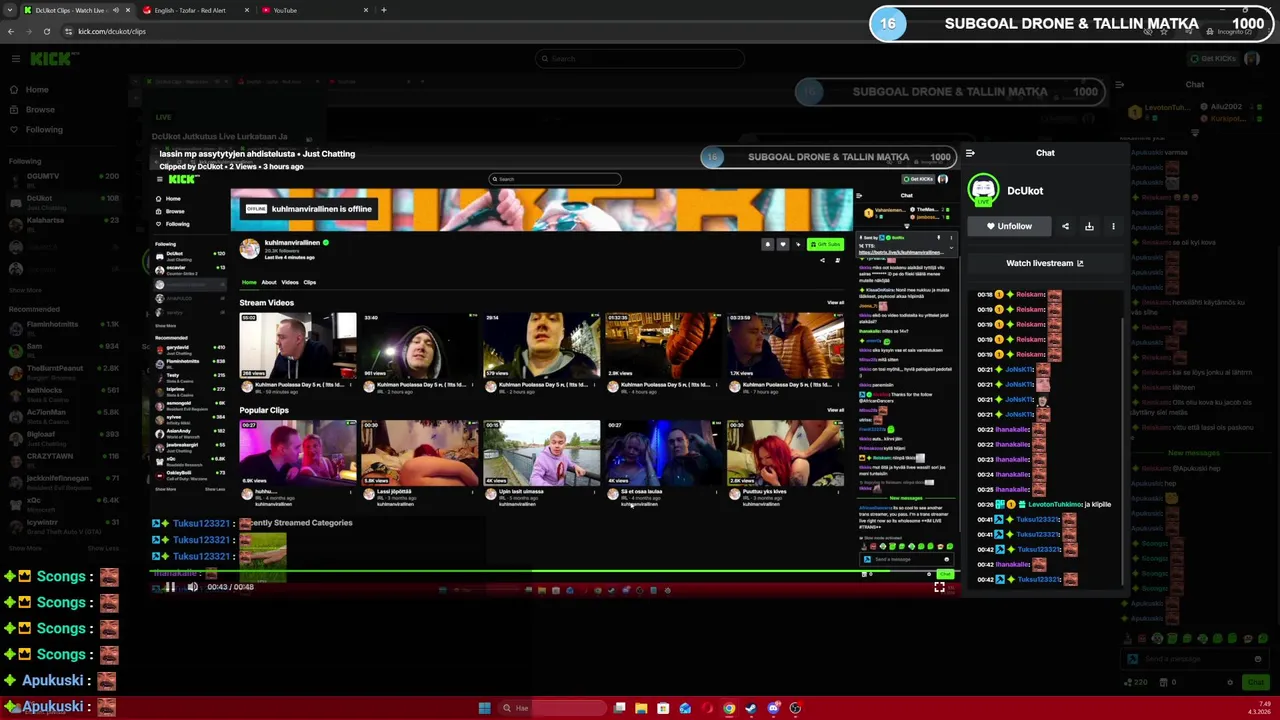Unfollow DcUkot in the clip modal
Image resolution: width=1280 pixels, height=720 pixels.
click(1009, 226)
